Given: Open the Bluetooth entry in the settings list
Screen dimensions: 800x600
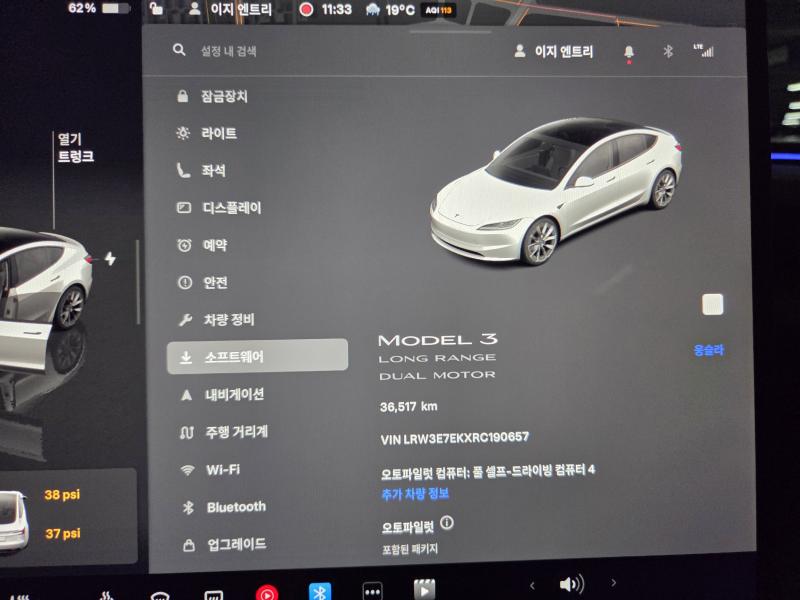Looking at the screenshot, I should click(x=224, y=507).
